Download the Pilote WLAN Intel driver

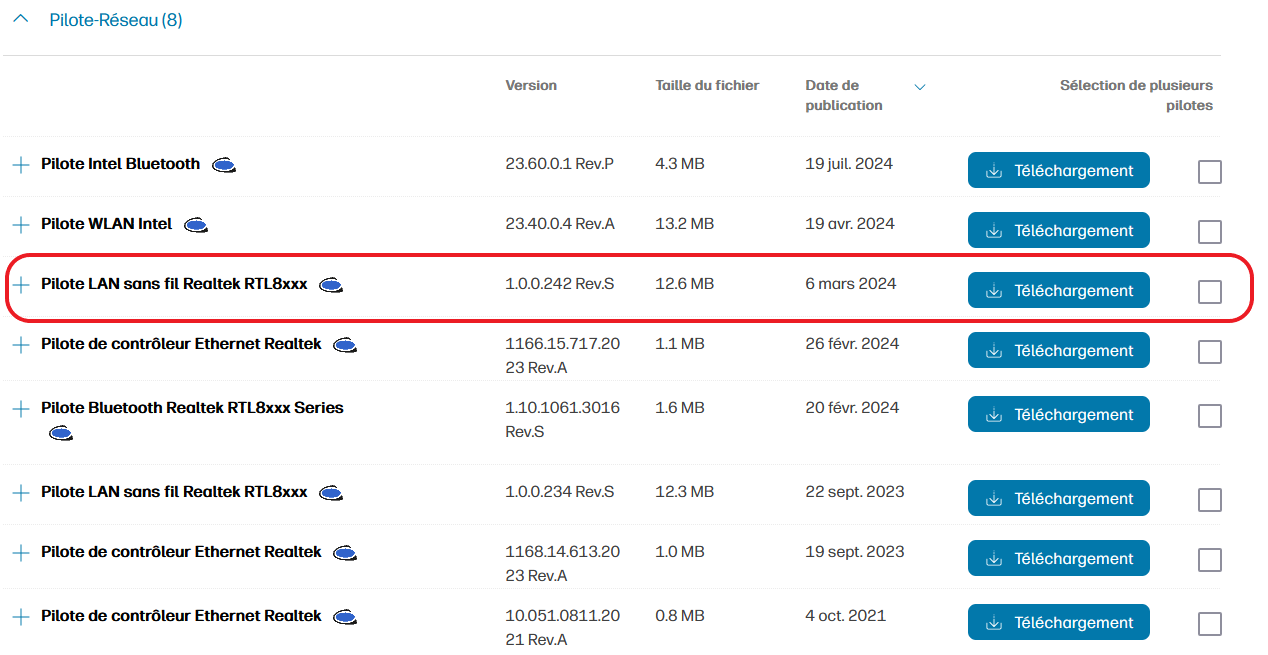pyautogui.click(x=1059, y=230)
